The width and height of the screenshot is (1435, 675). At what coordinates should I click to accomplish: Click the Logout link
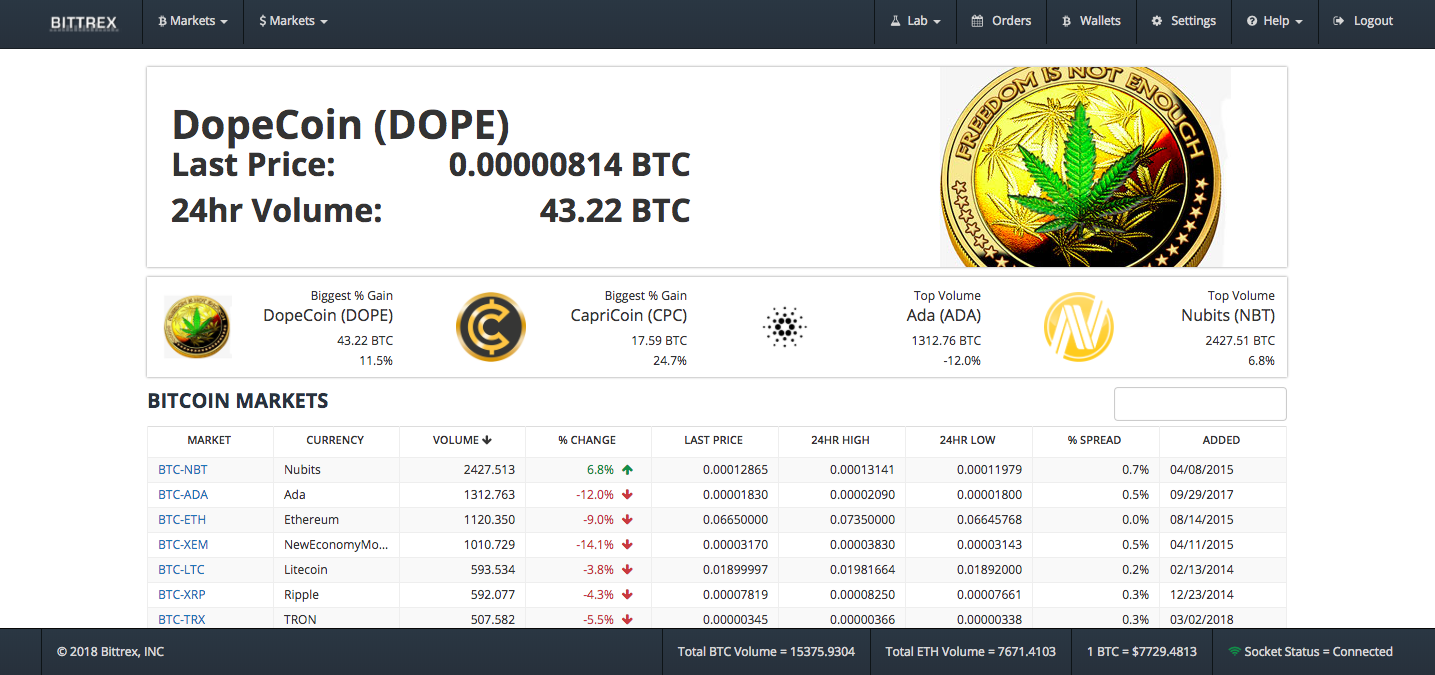(x=1364, y=21)
